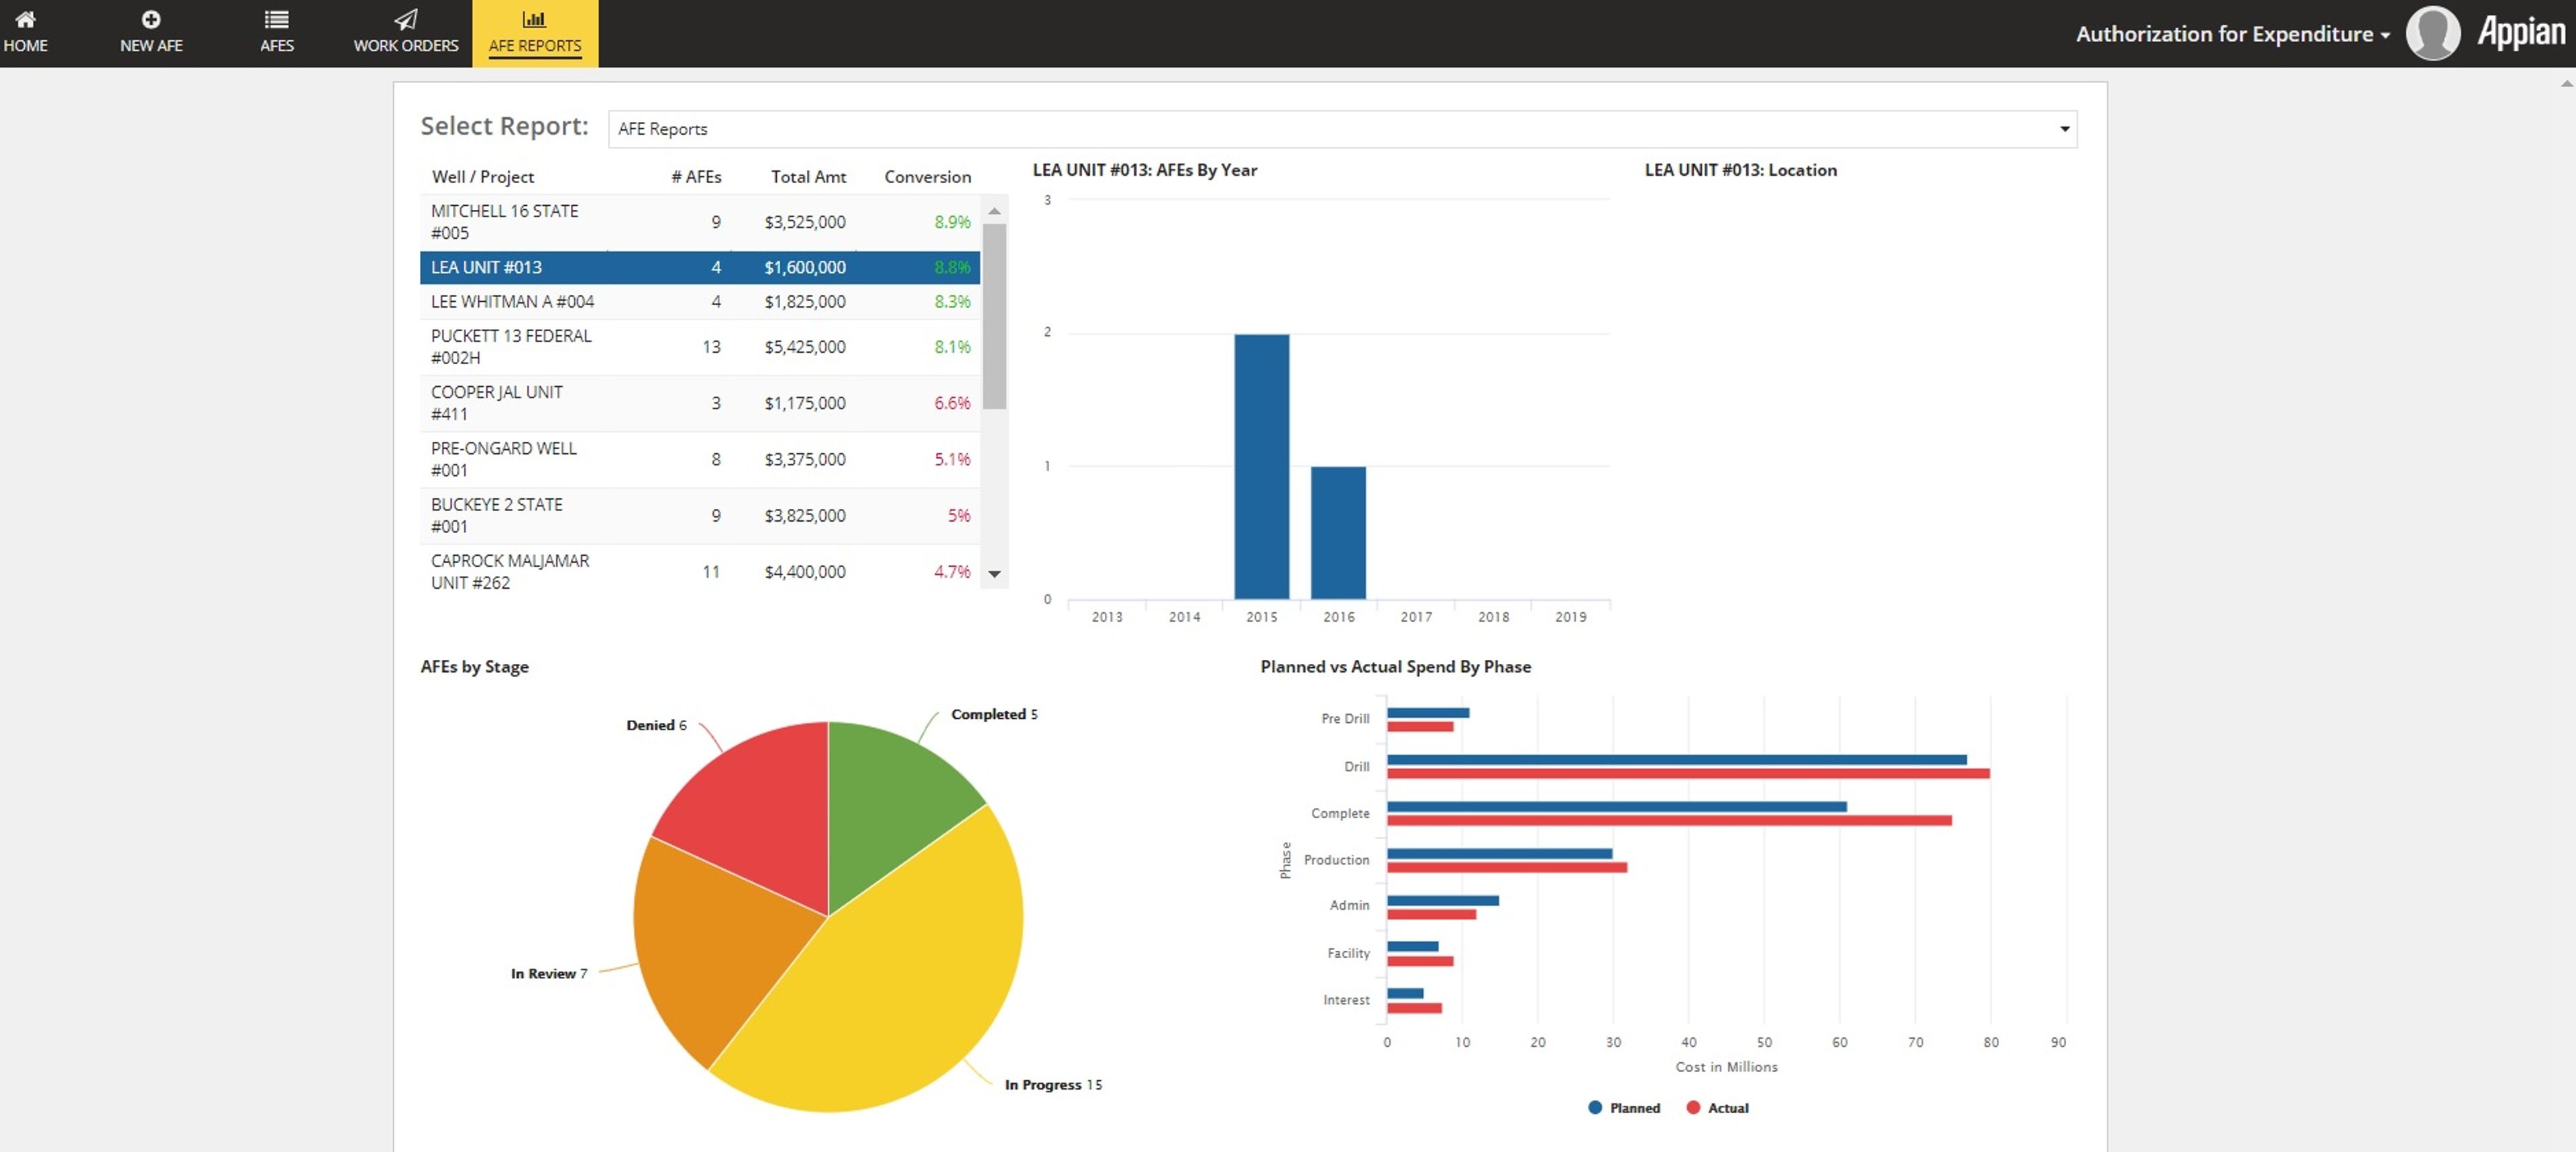This screenshot has height=1152, width=2576.
Task: Click the Complete planned blue bar
Action: 1617,807
